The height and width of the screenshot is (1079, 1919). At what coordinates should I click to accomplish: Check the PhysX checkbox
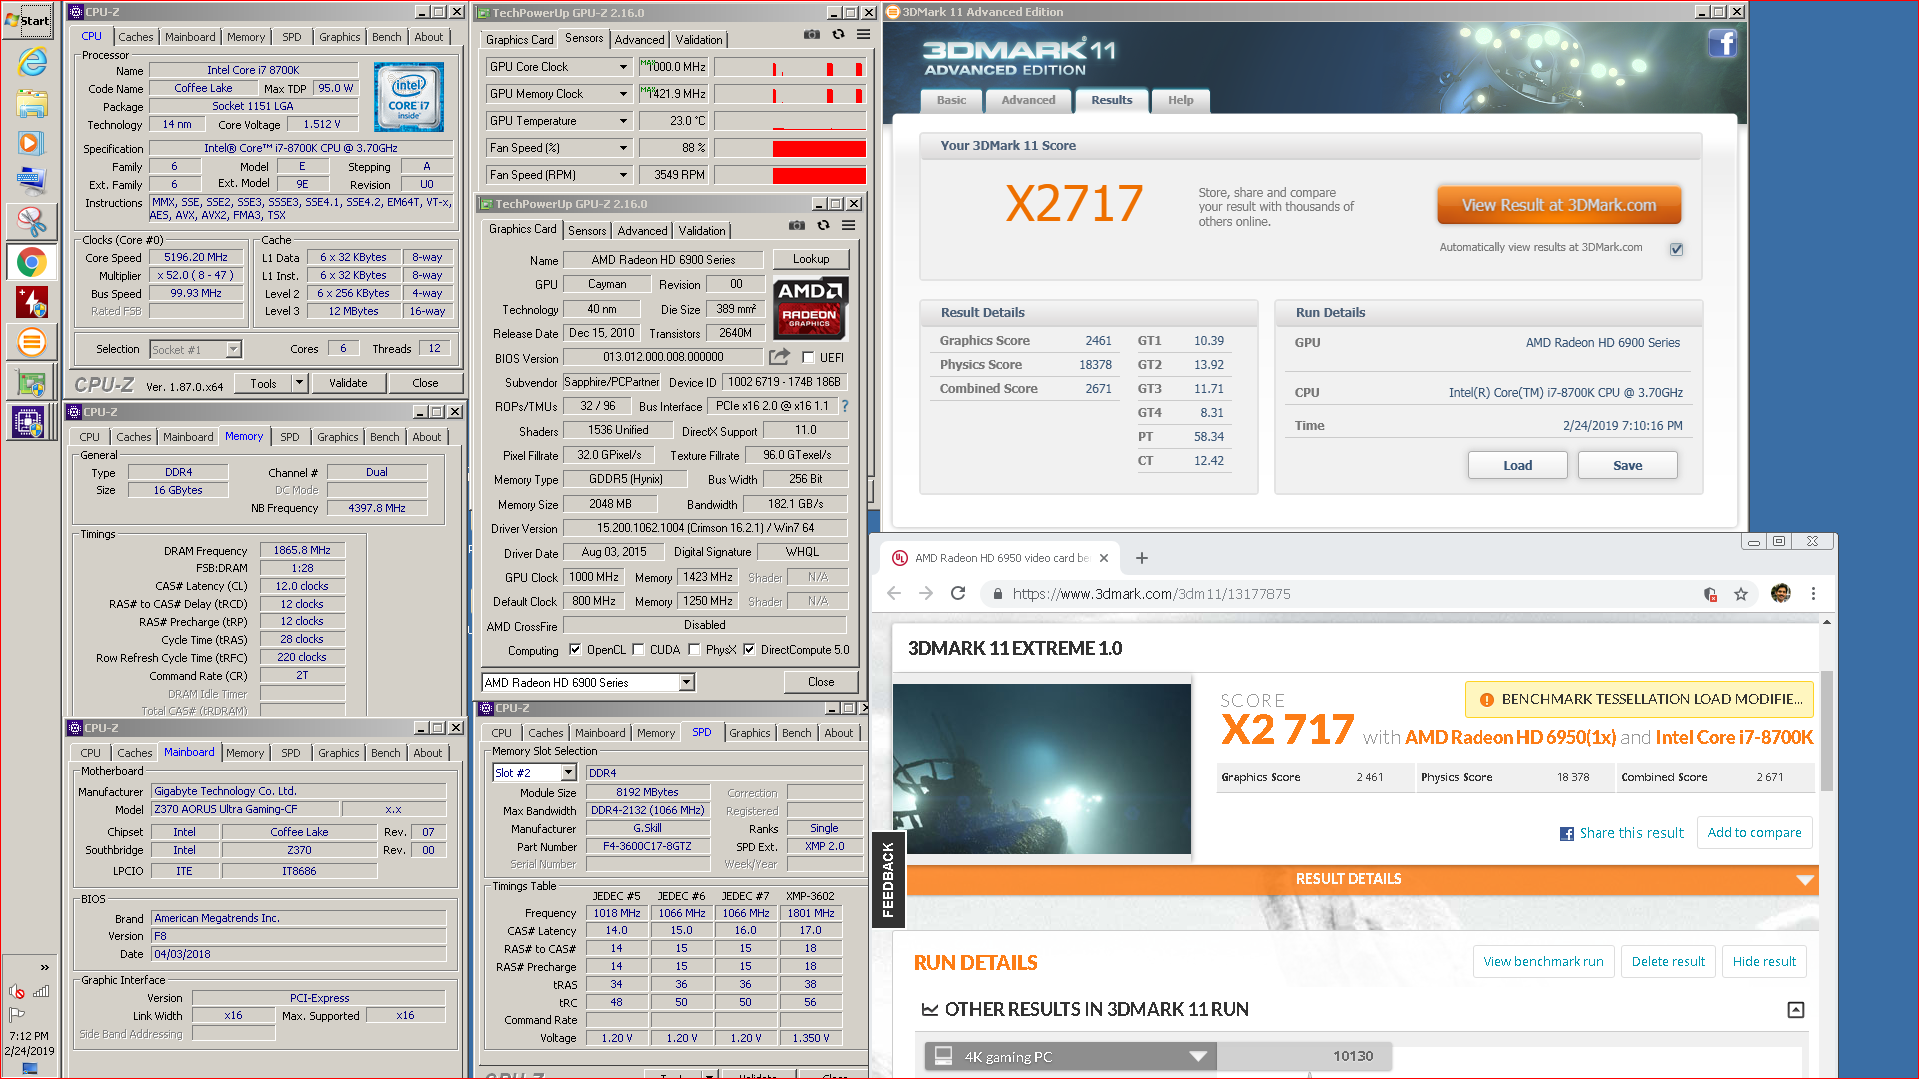(694, 649)
